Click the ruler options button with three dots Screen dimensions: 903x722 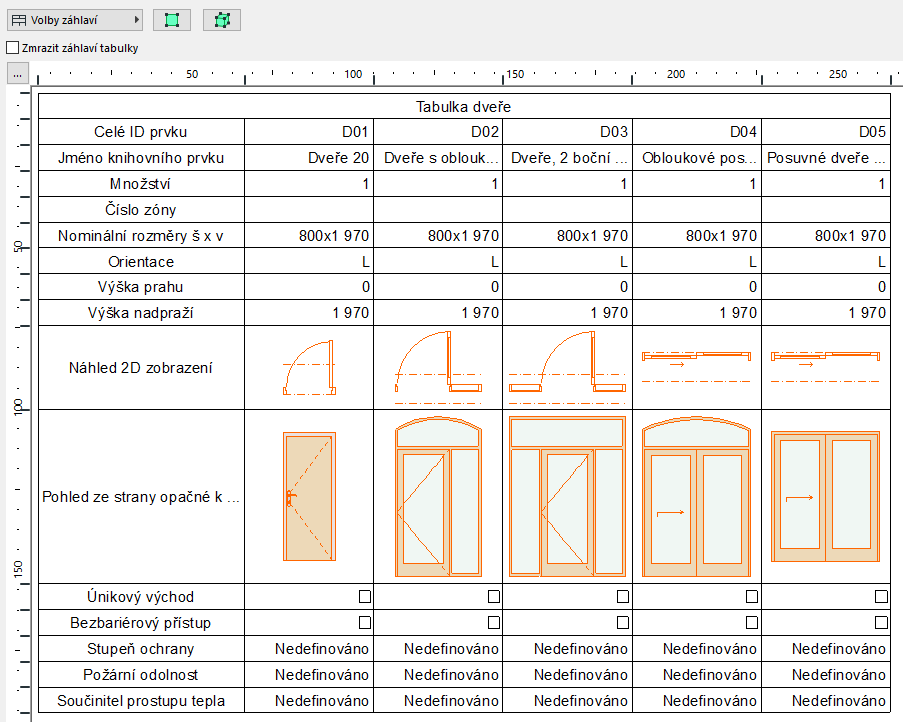(16, 72)
